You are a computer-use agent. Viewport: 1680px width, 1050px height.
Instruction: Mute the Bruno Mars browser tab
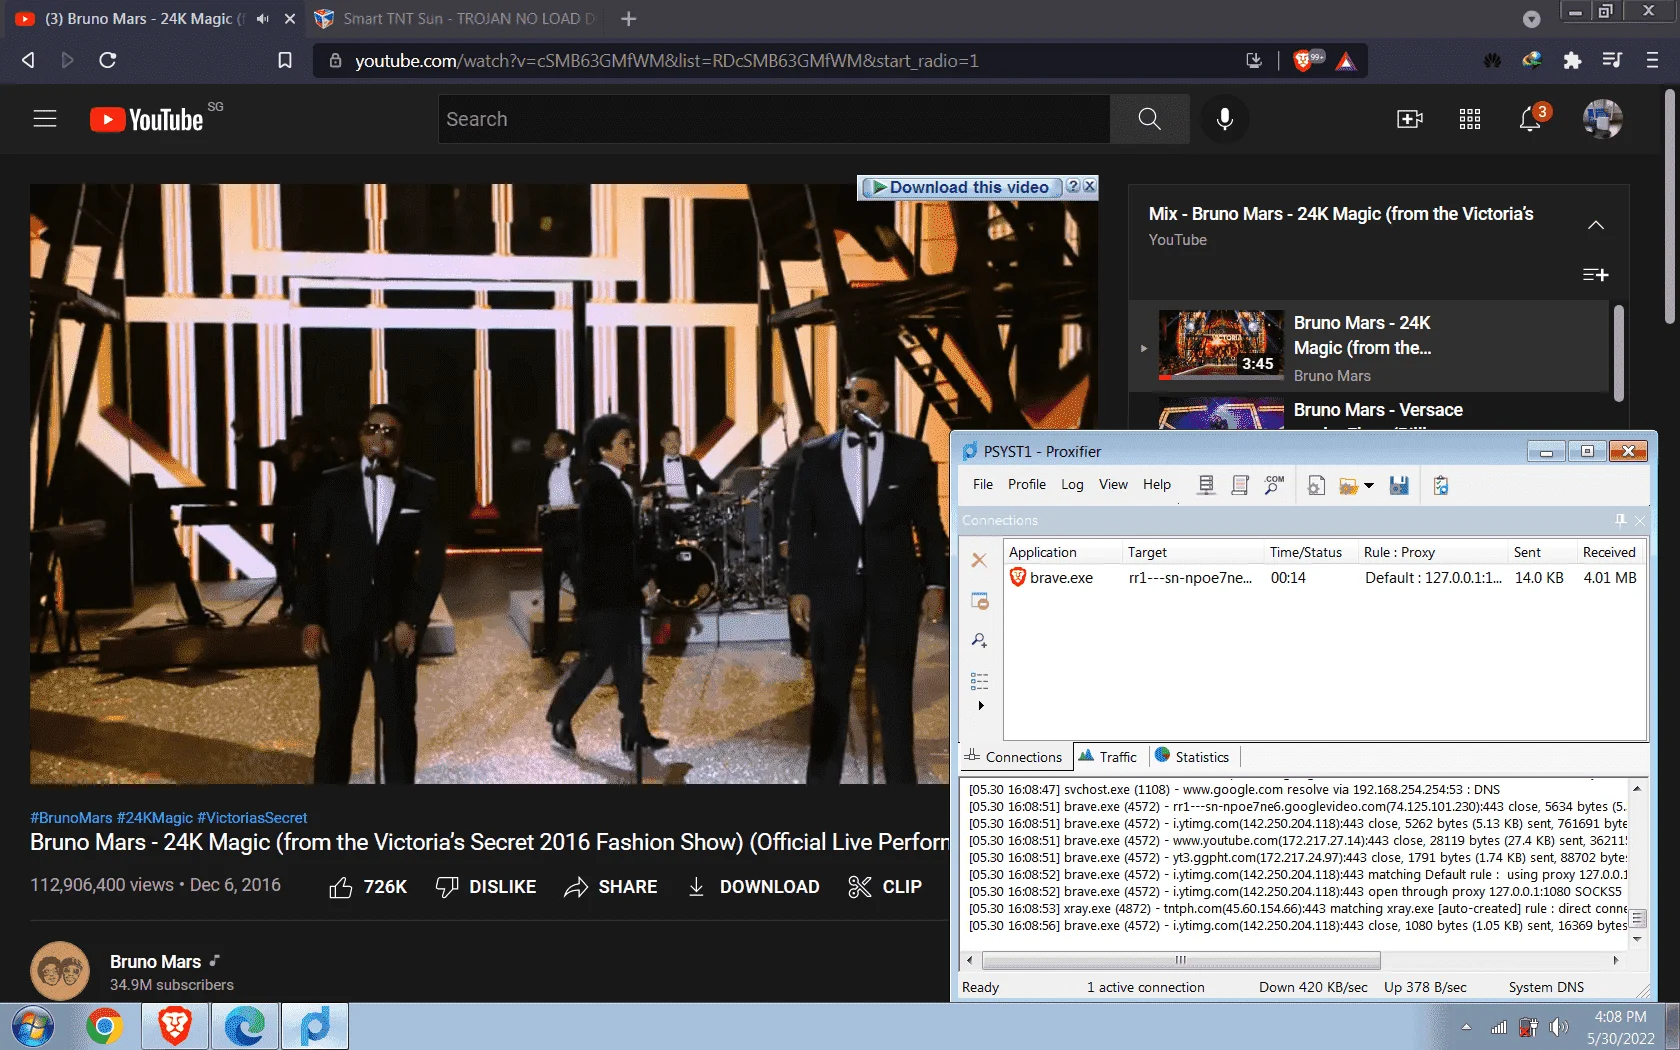point(263,19)
